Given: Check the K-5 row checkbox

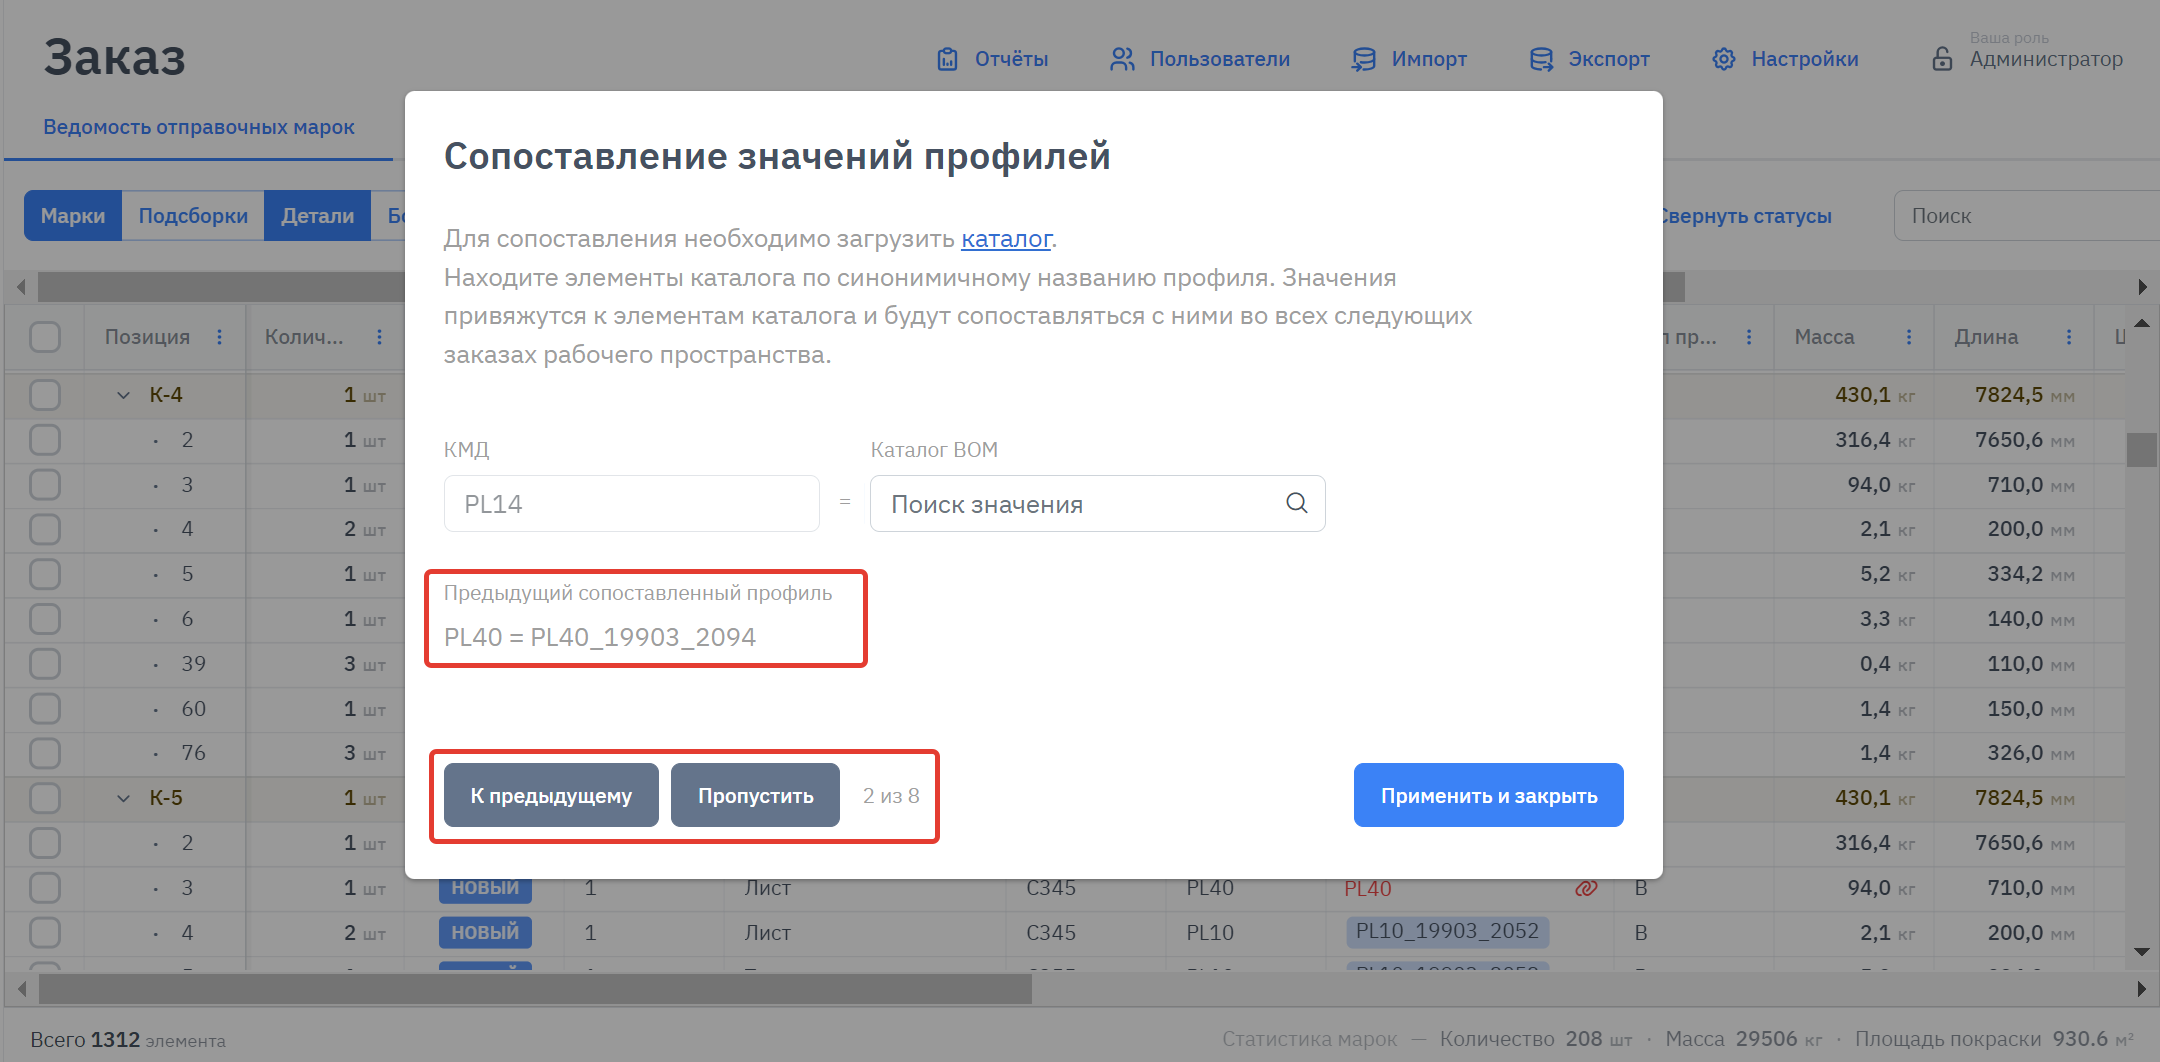Looking at the screenshot, I should point(45,798).
